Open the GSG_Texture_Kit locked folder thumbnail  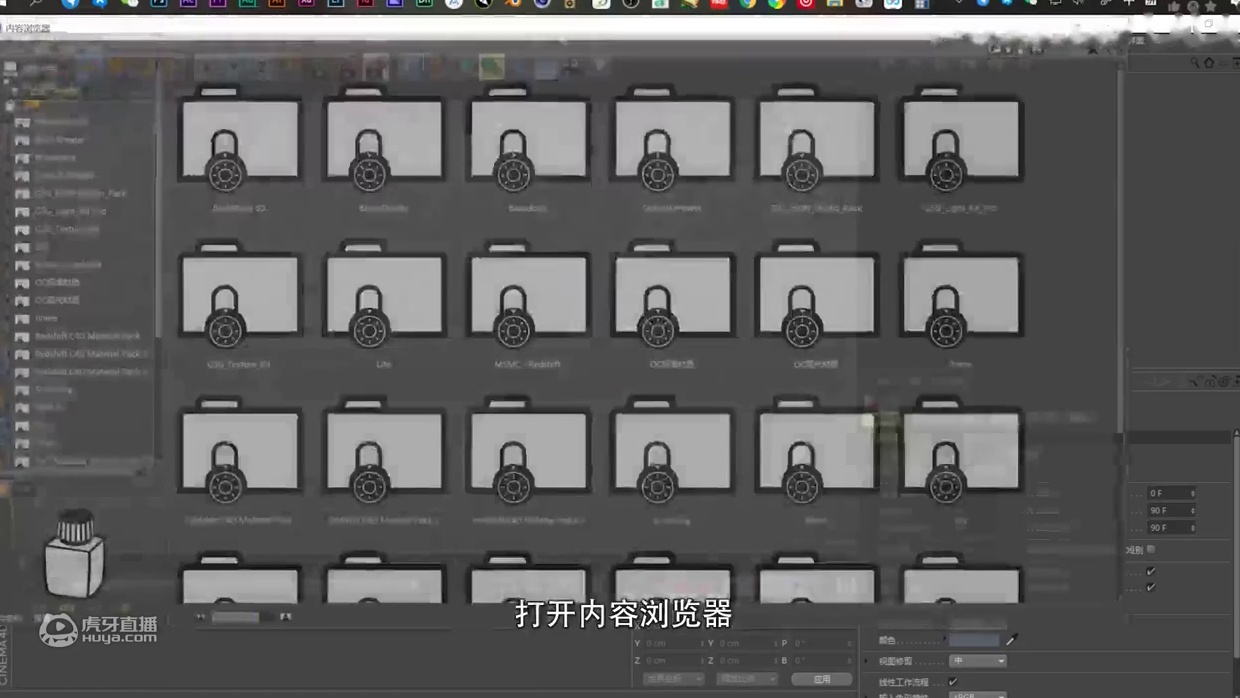tap(240, 294)
